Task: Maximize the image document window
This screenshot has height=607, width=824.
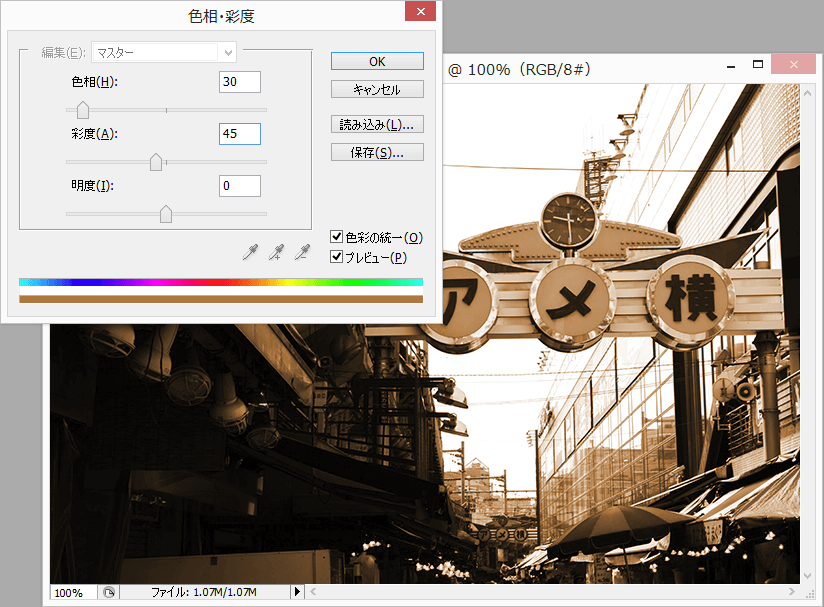Action: coord(757,65)
